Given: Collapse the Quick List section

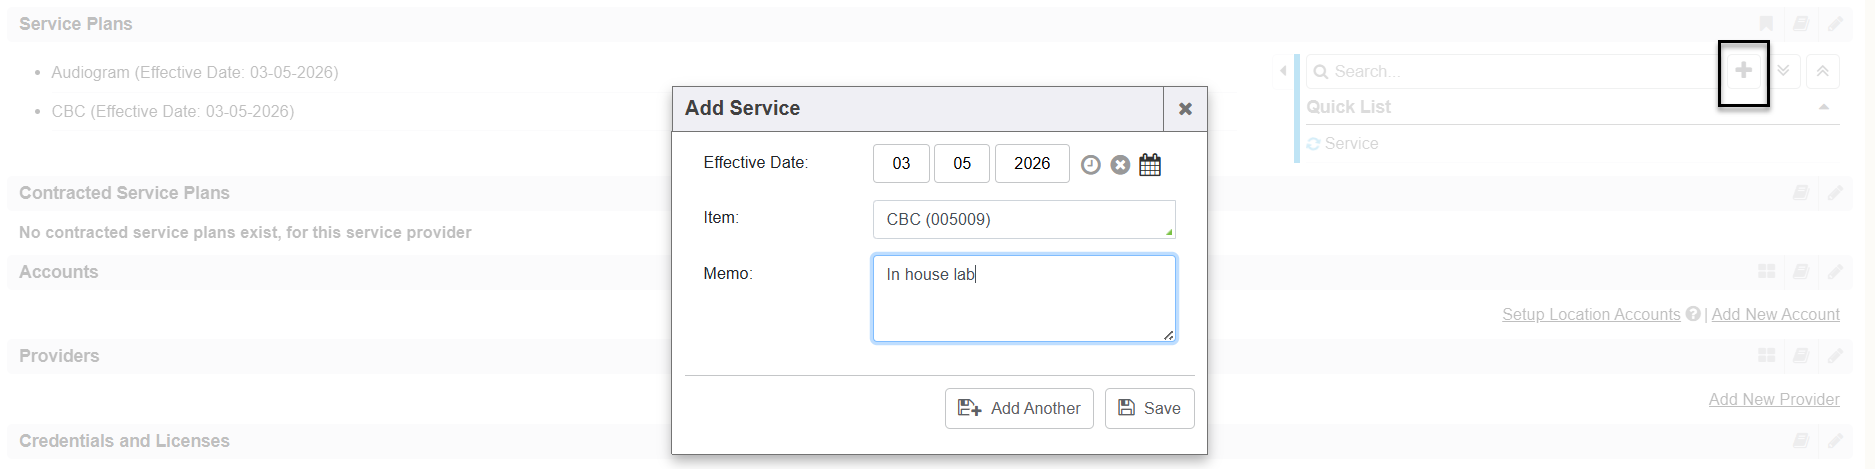Looking at the screenshot, I should (1823, 107).
